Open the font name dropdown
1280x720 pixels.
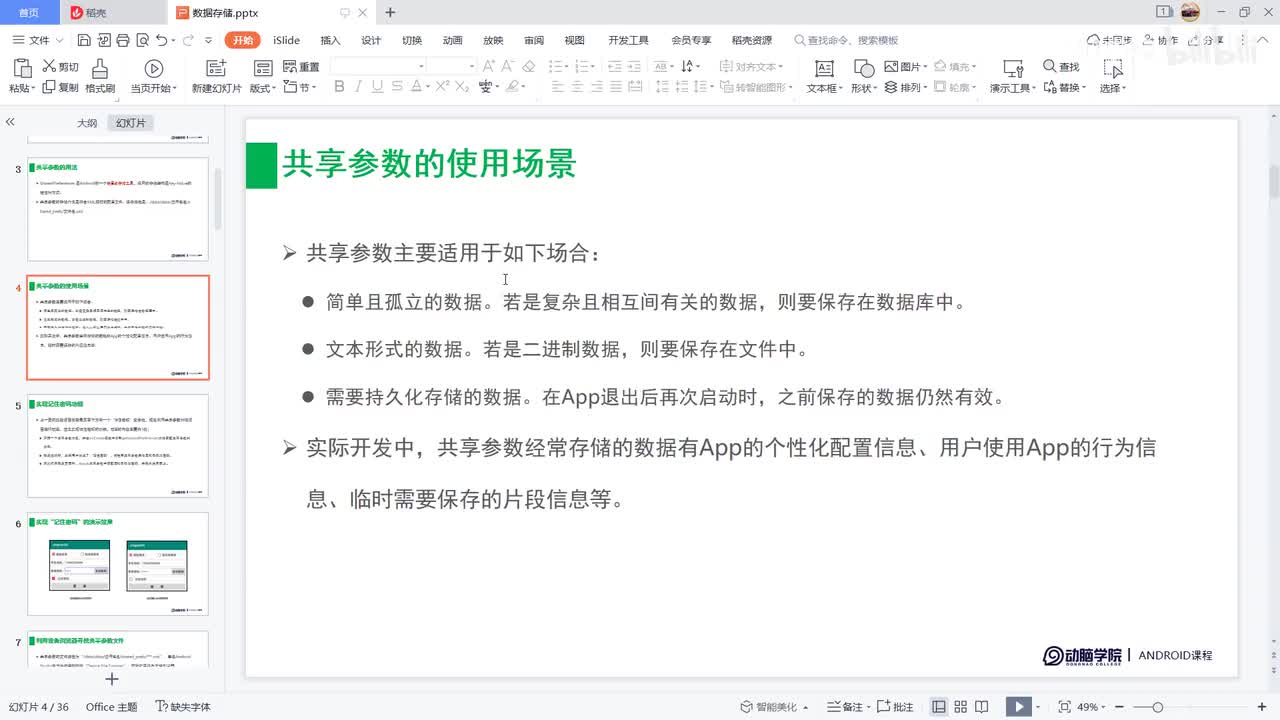click(422, 67)
